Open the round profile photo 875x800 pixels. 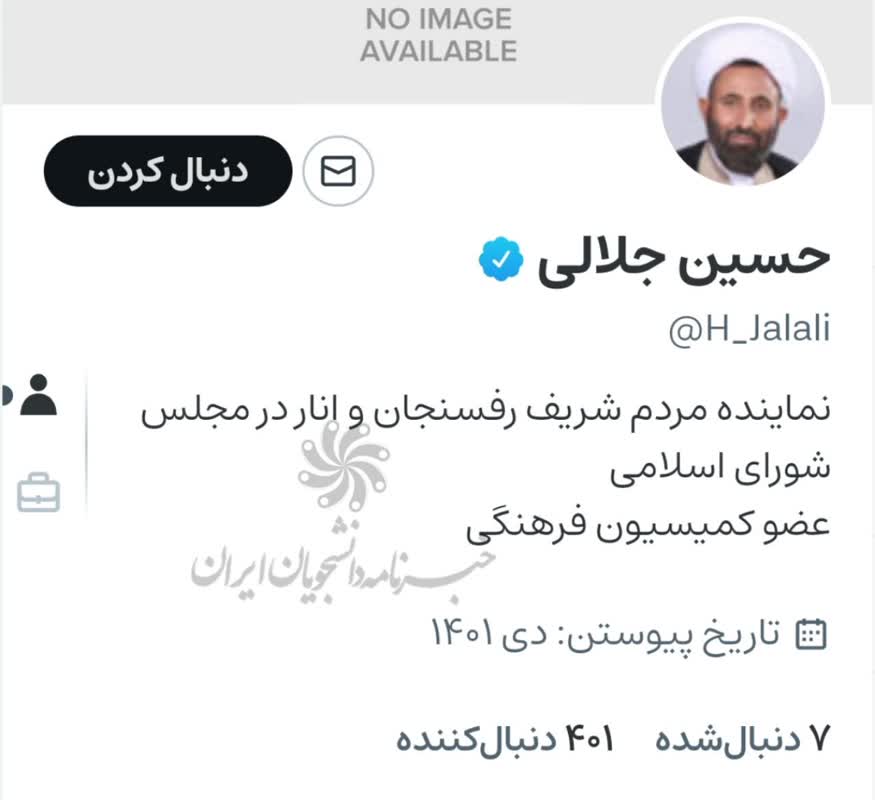743,104
